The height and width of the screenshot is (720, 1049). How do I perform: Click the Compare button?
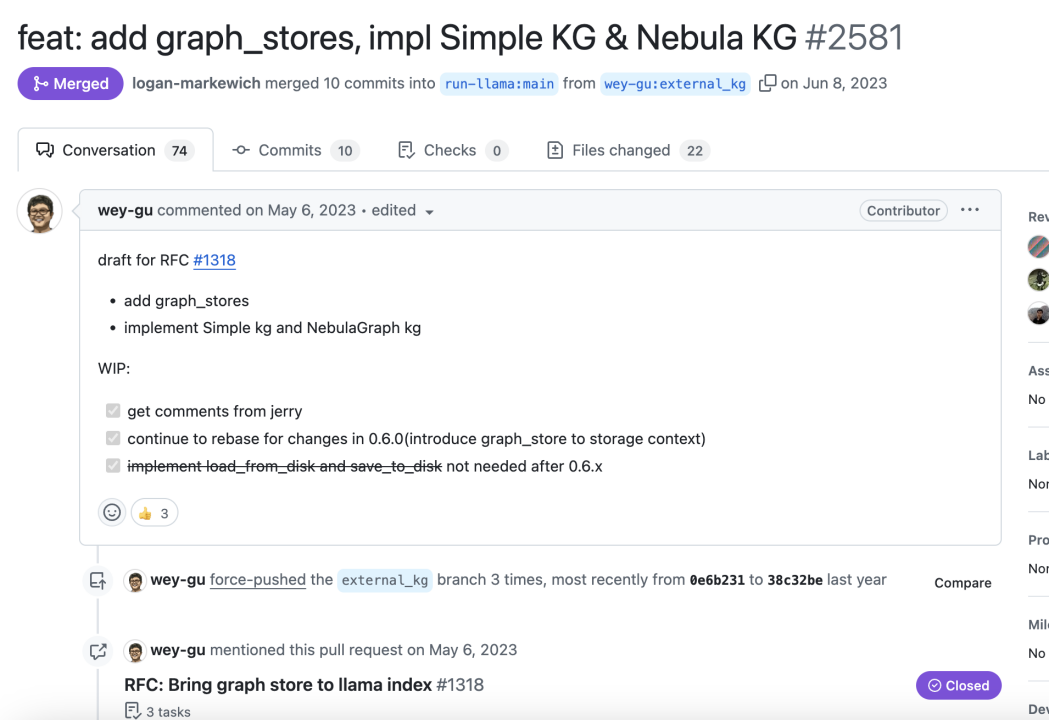(x=962, y=583)
